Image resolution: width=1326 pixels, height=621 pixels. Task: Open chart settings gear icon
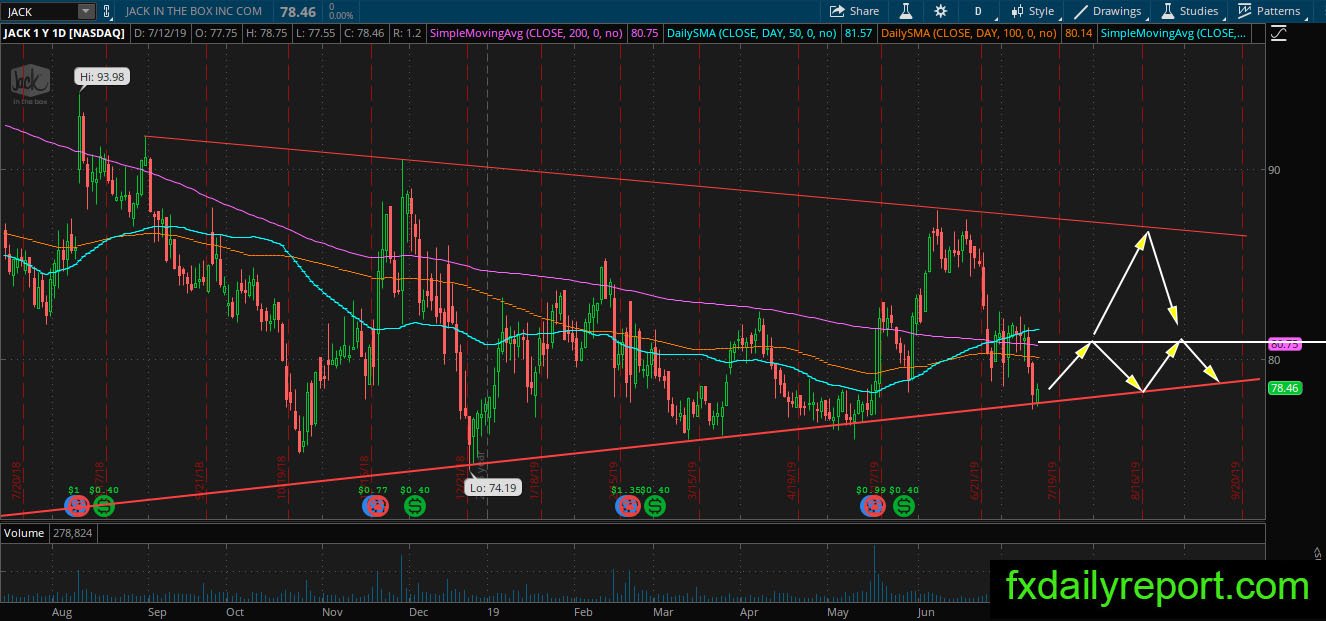coord(941,11)
